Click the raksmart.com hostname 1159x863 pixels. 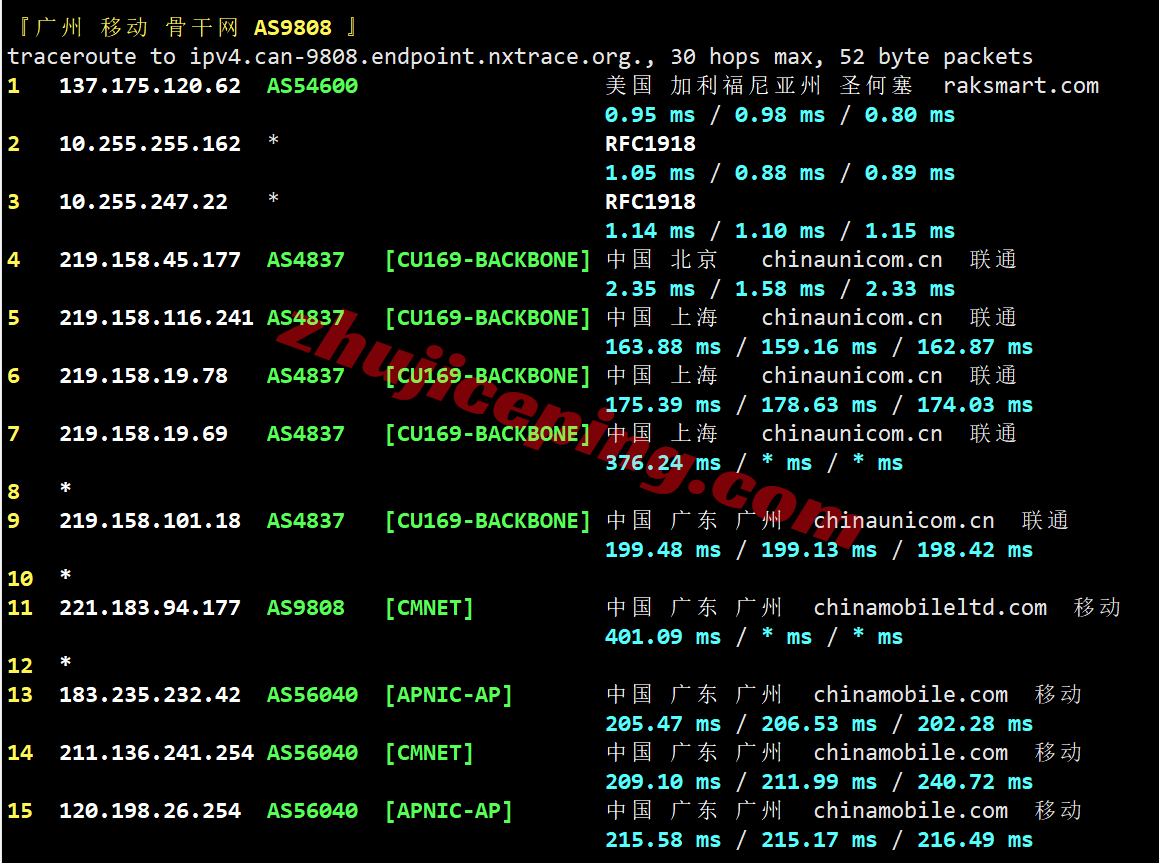click(1020, 86)
